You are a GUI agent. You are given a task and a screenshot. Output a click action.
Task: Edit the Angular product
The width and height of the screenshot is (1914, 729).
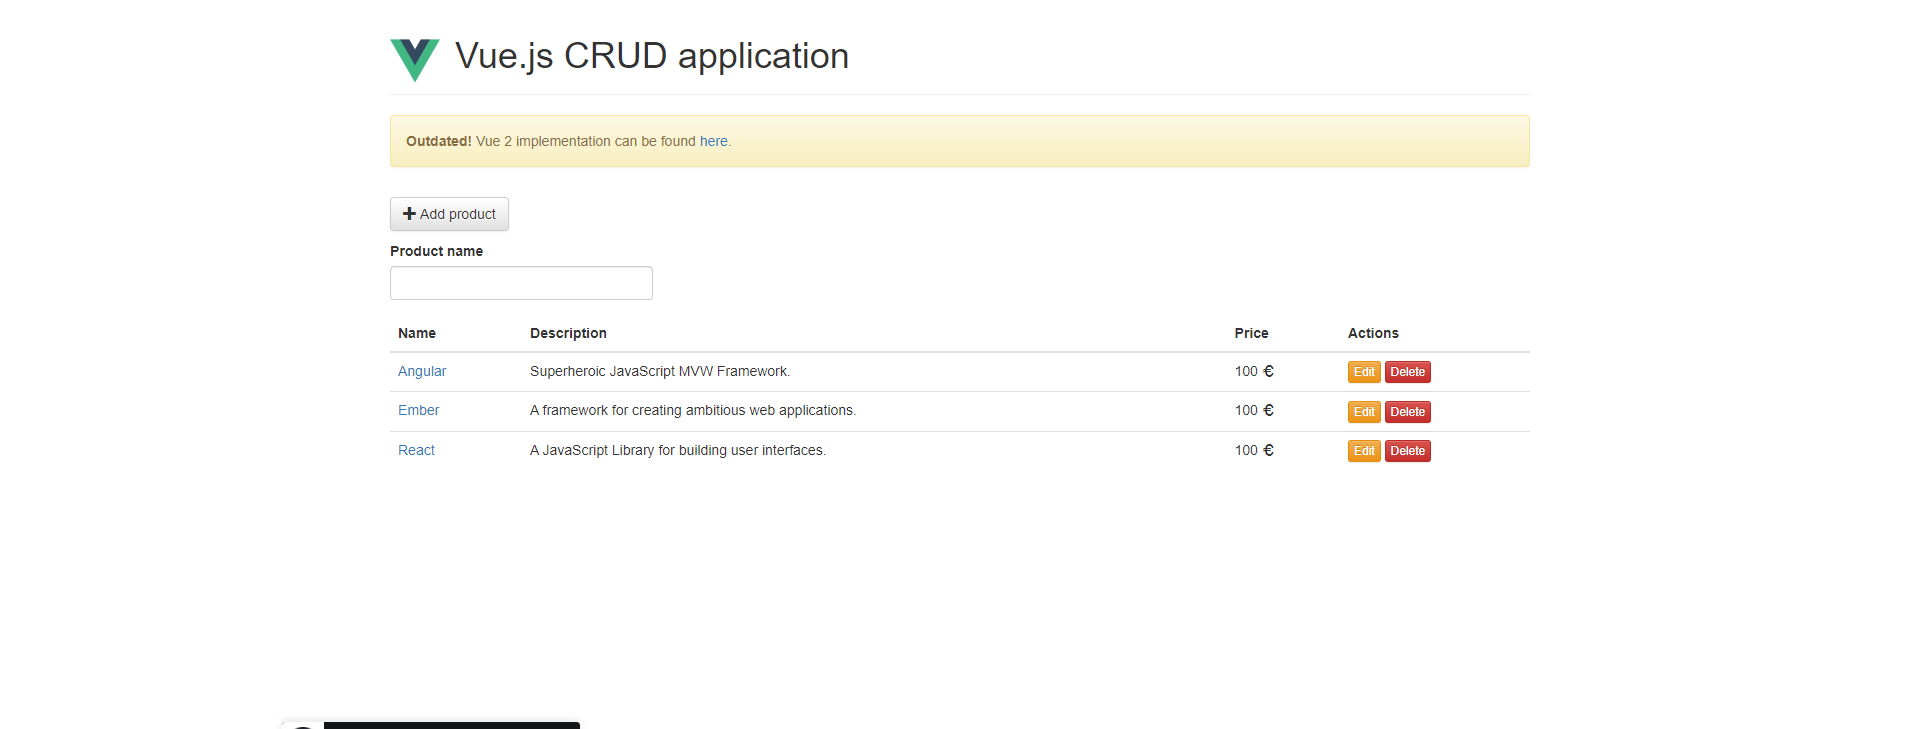tap(1364, 372)
